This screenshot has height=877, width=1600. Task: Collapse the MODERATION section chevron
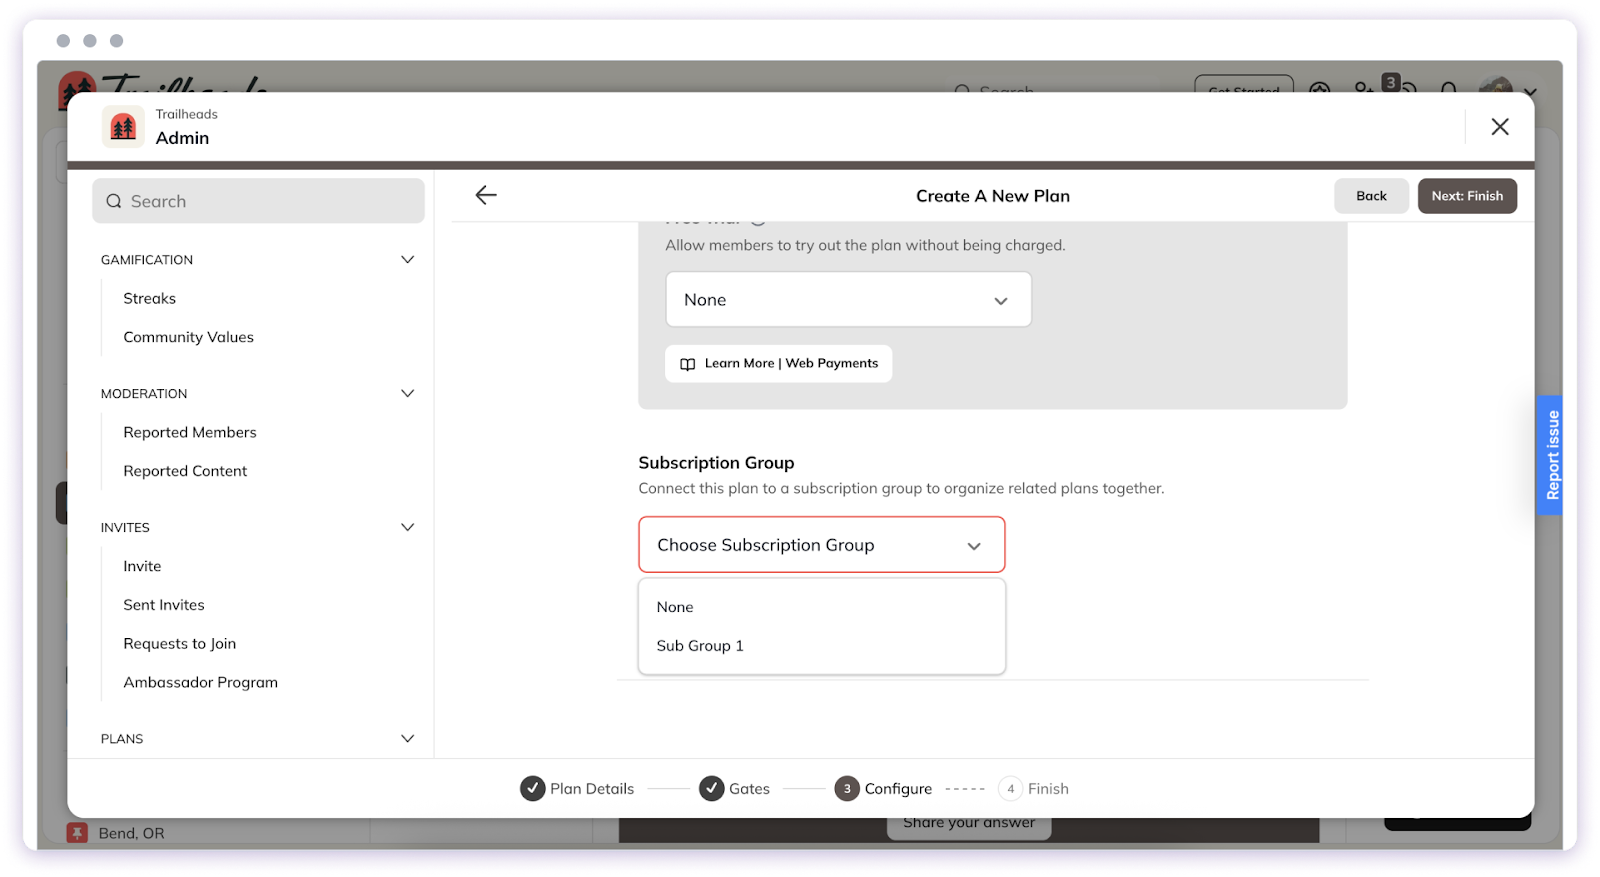407,394
